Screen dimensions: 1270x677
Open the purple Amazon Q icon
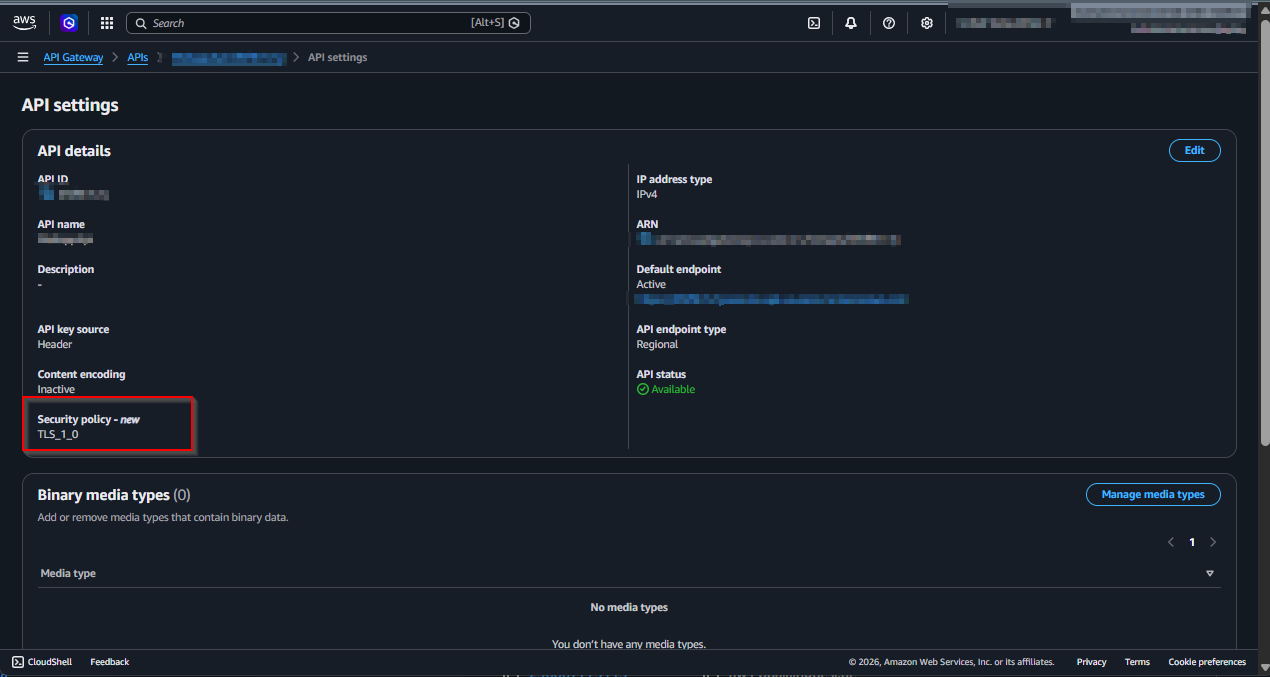(x=68, y=23)
